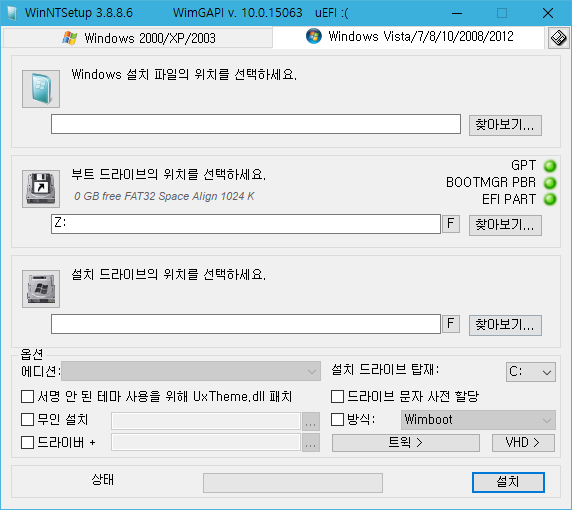The width and height of the screenshot is (572, 510).
Task: Enable 무인 설치 unattended checkbox
Action: 28,420
